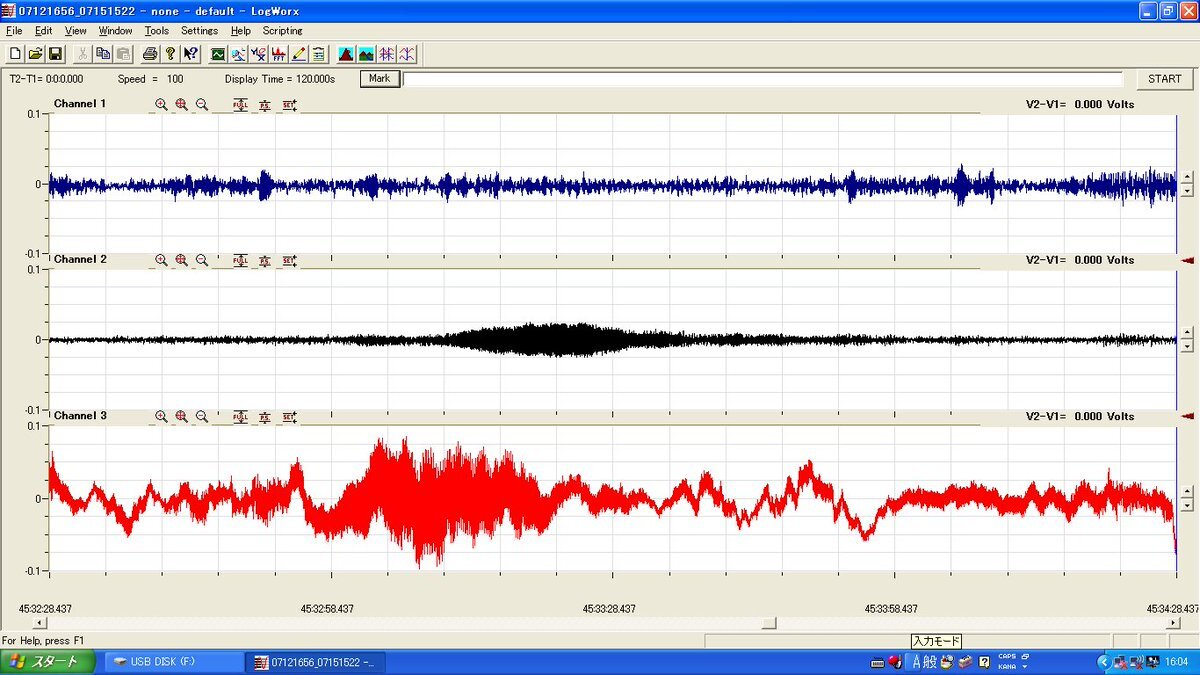The image size is (1200, 675).
Task: Click the IME input mode 'A' indicator
Action: click(916, 662)
